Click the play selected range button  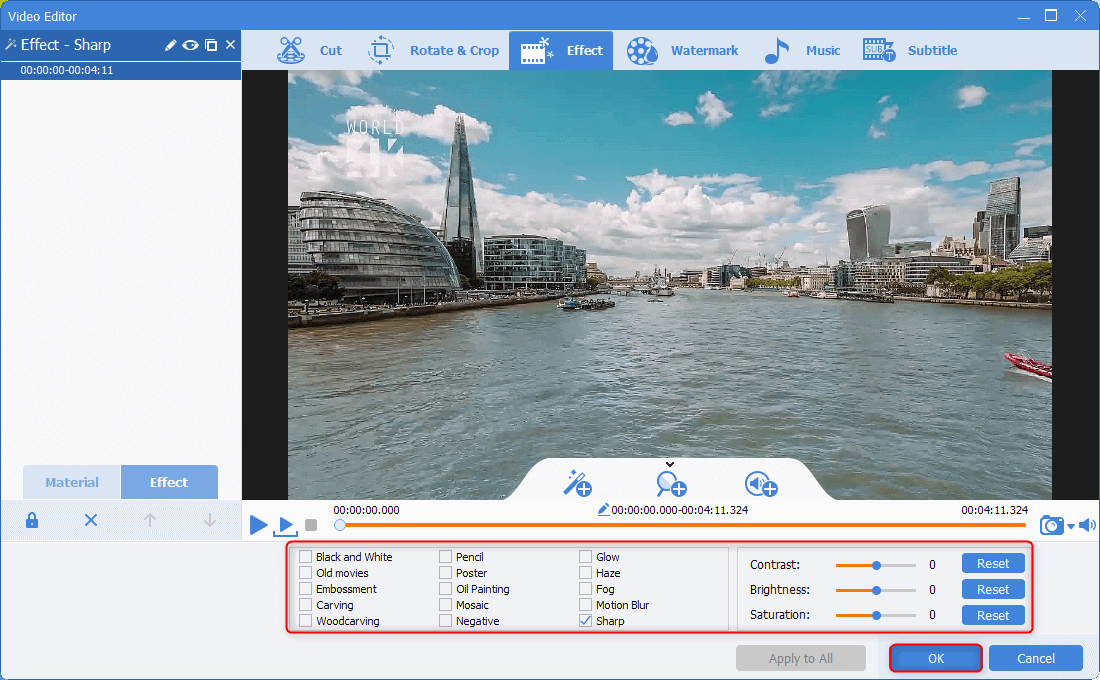[x=286, y=525]
